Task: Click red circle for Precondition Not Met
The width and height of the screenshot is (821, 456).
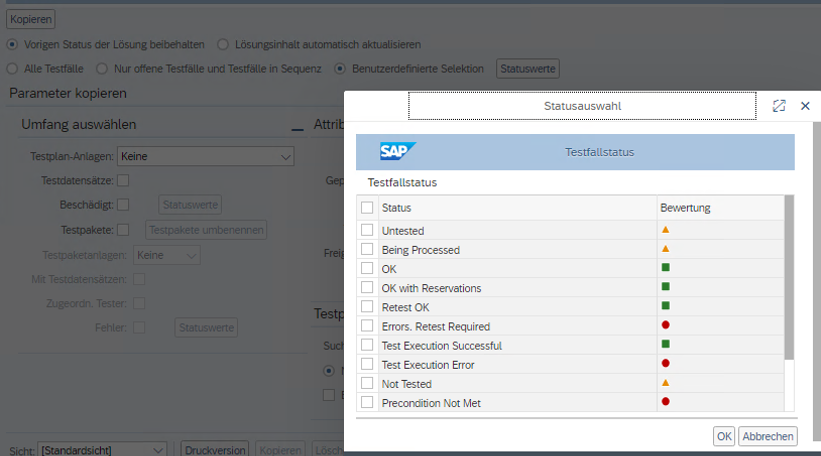Action: pos(665,402)
